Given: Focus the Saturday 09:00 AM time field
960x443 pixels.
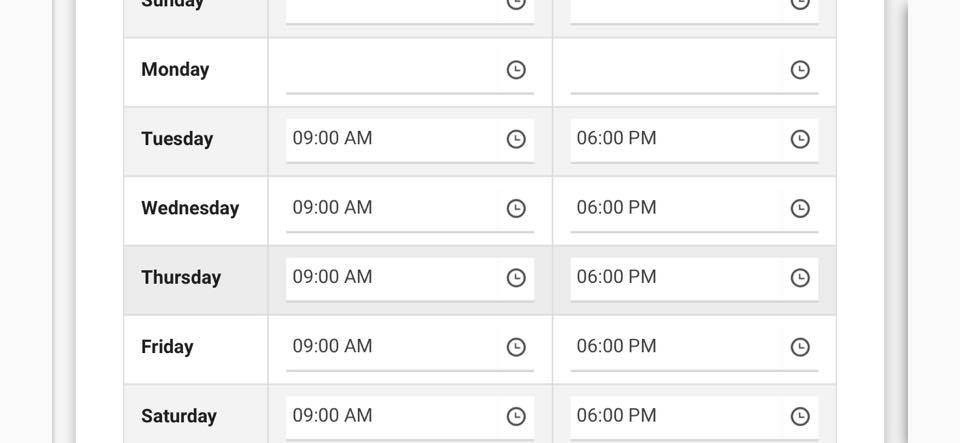Looking at the screenshot, I should pos(390,416).
